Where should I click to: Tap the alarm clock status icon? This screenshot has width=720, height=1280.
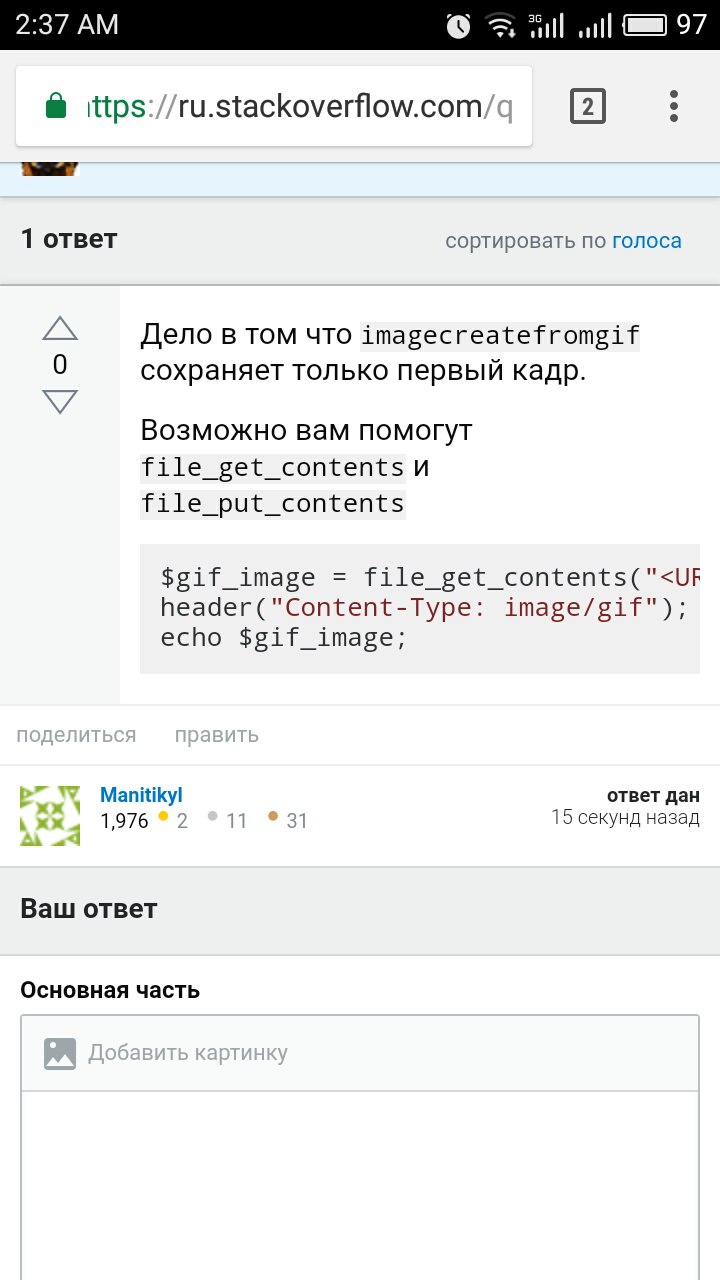459,25
